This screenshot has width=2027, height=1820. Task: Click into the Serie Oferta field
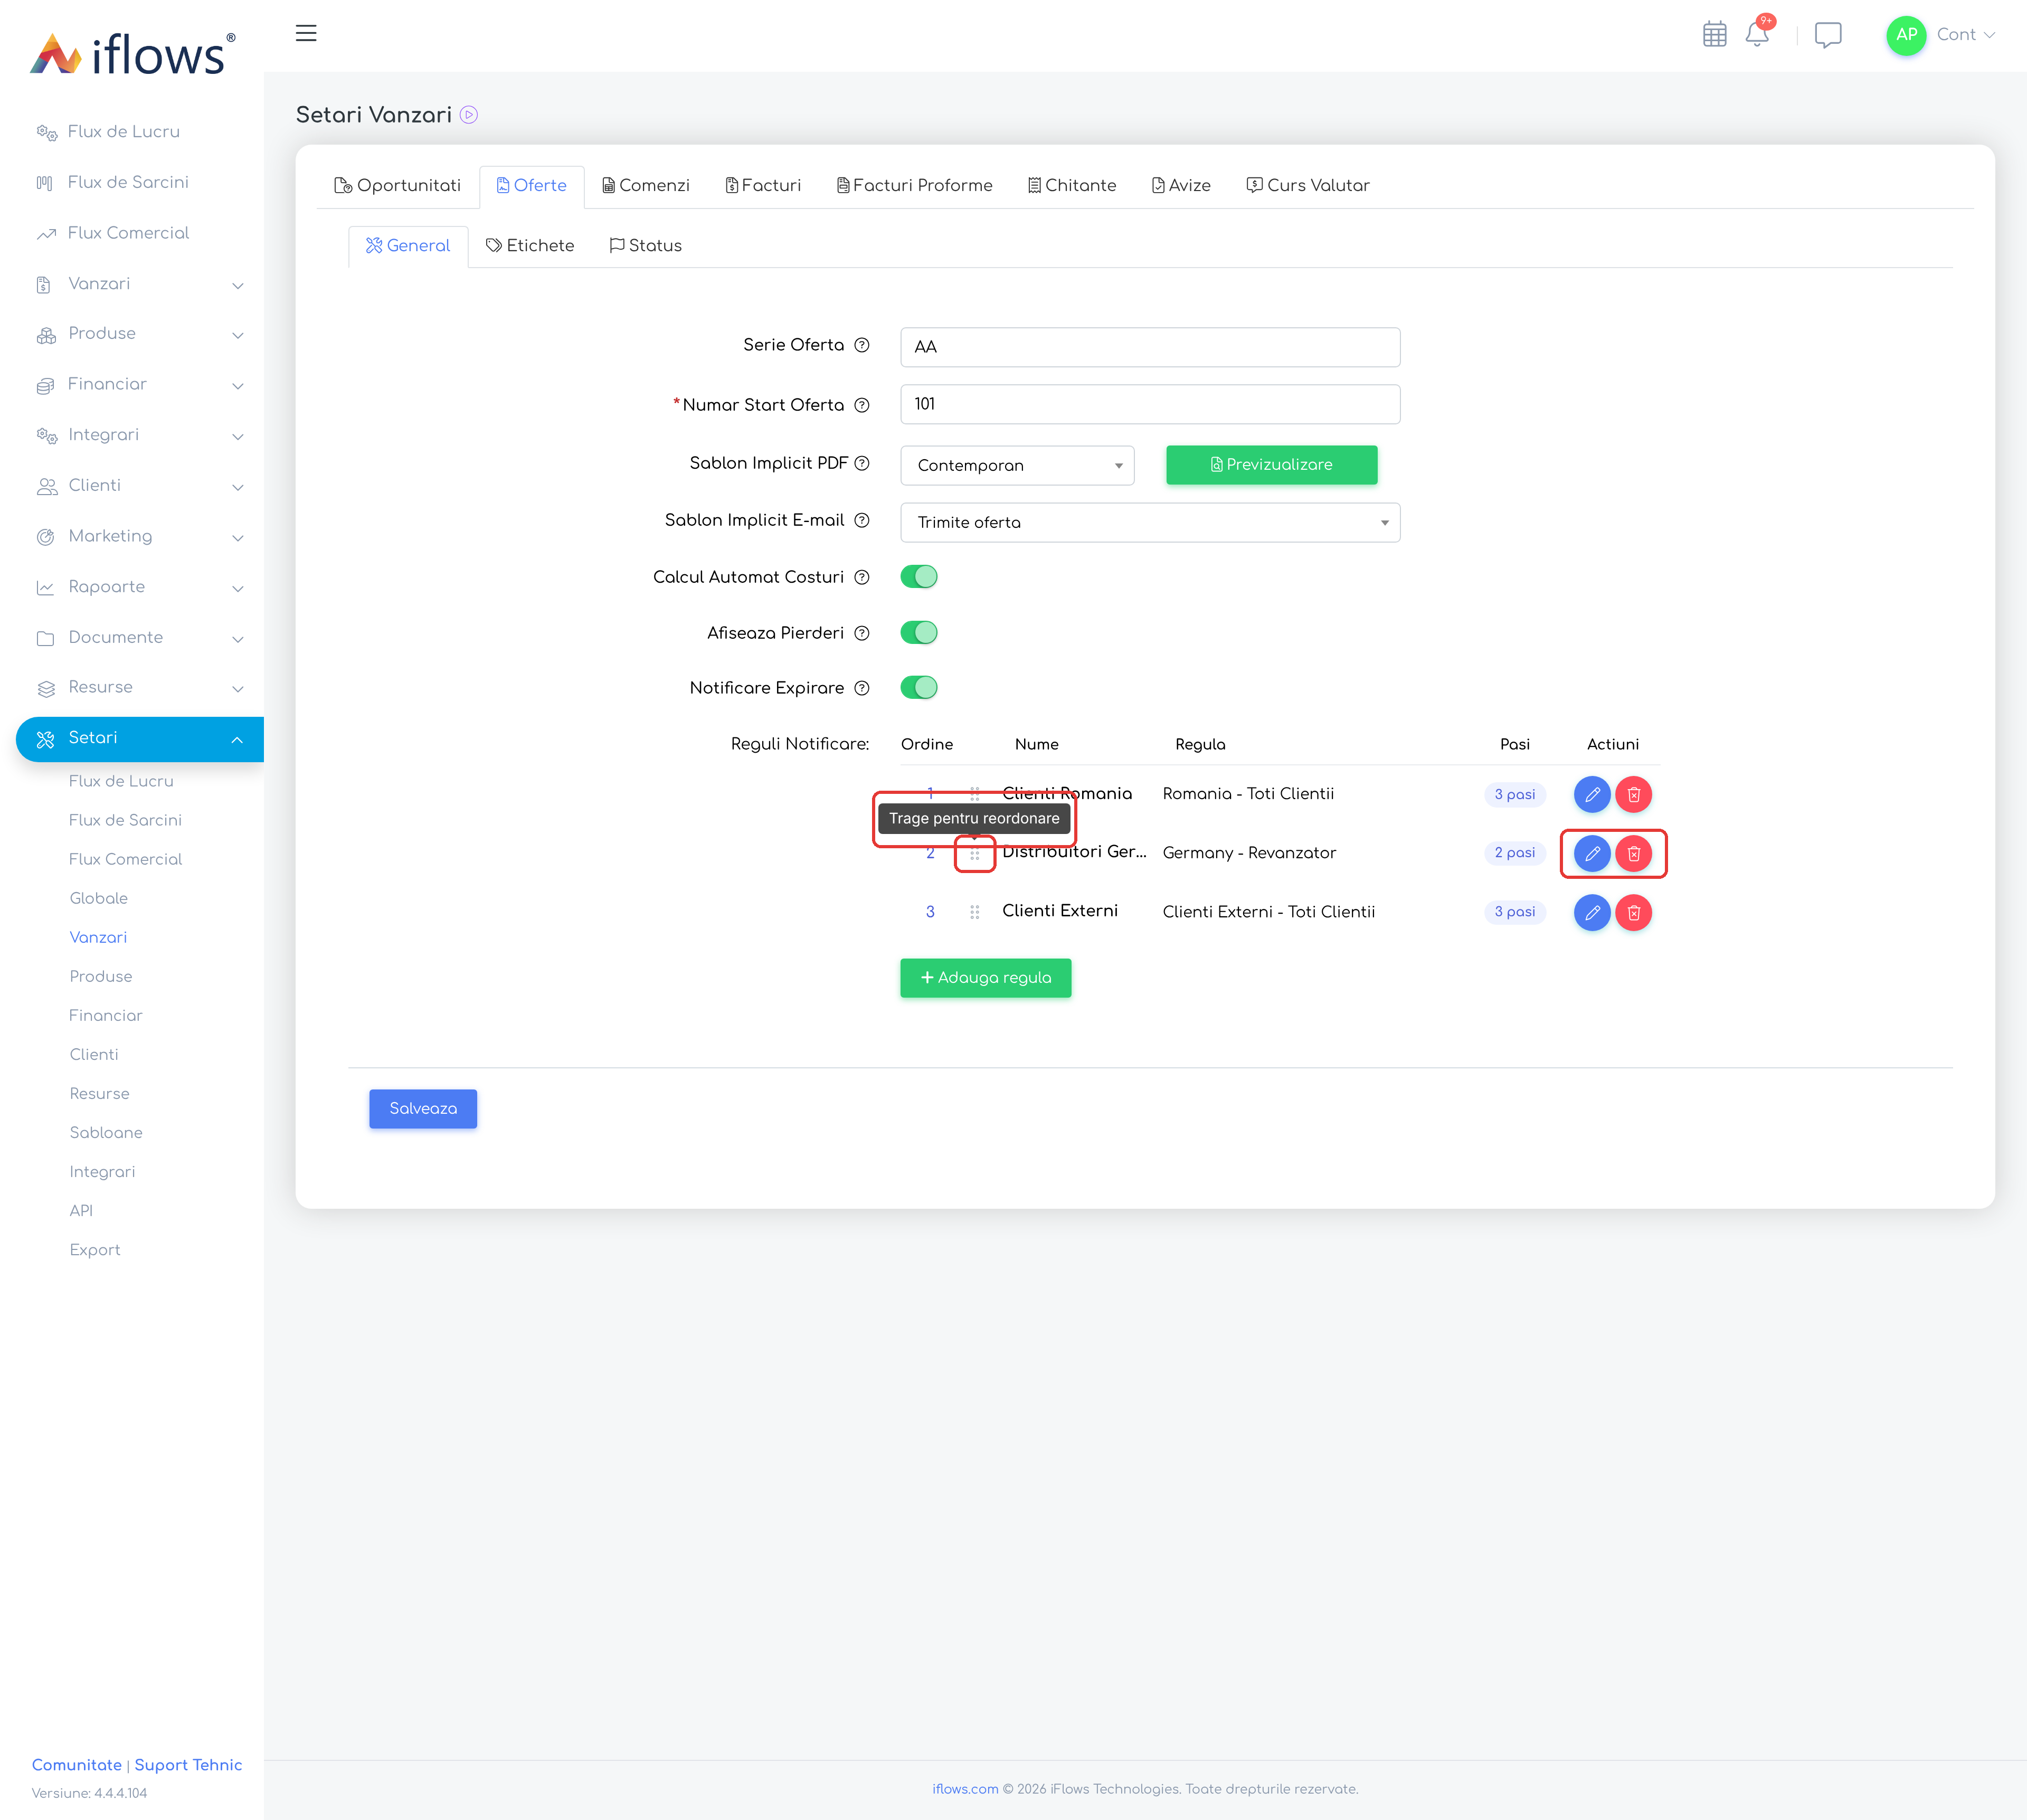point(1150,346)
